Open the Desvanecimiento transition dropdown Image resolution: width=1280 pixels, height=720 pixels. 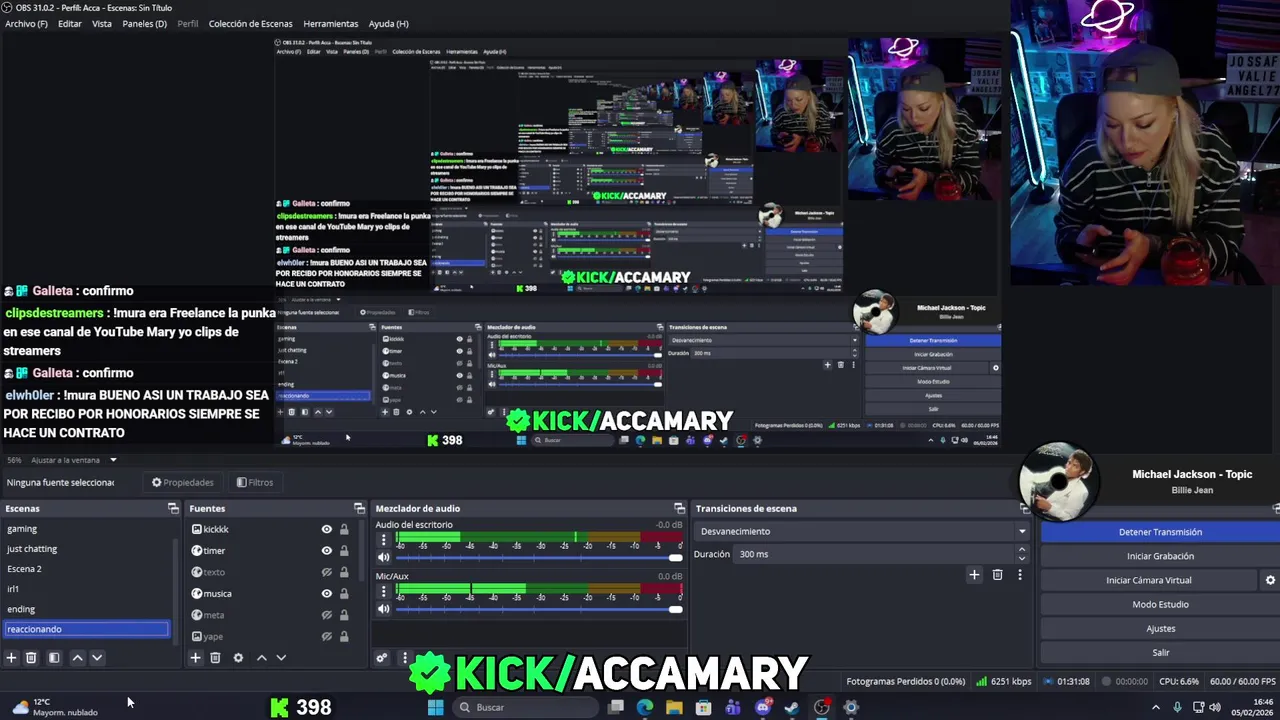862,532
